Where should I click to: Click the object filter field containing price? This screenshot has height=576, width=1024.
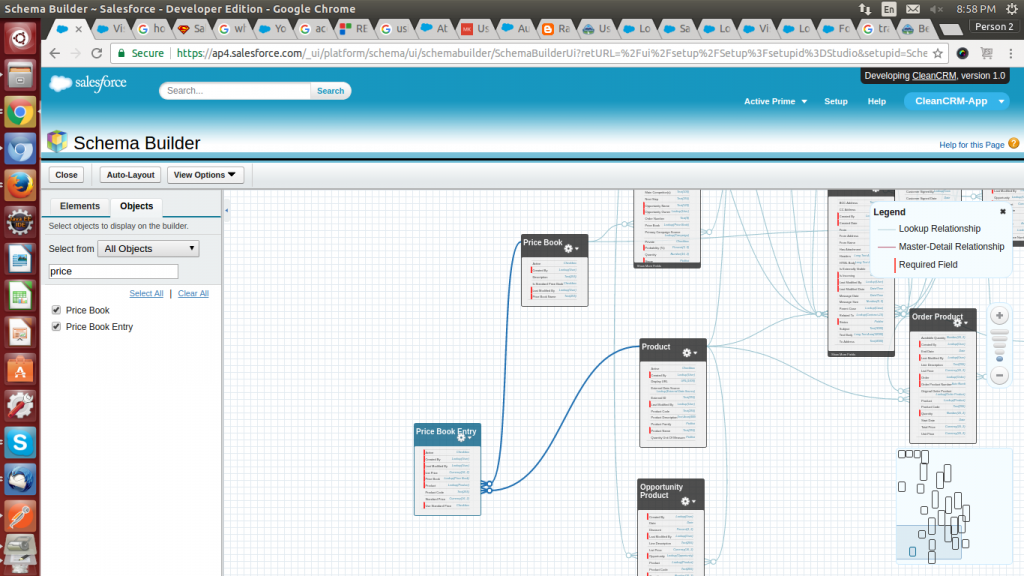113,271
